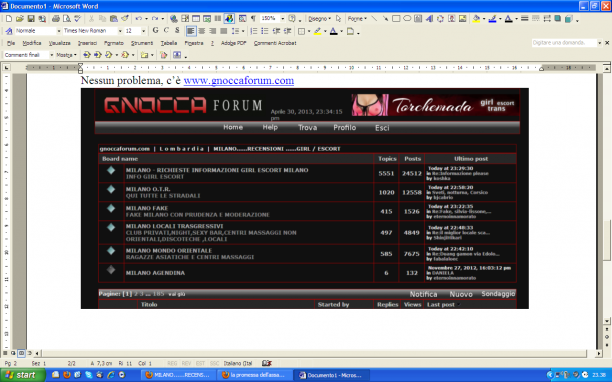
Task: Toggle show paragraph marks (¶)
Action: tap(253, 18)
